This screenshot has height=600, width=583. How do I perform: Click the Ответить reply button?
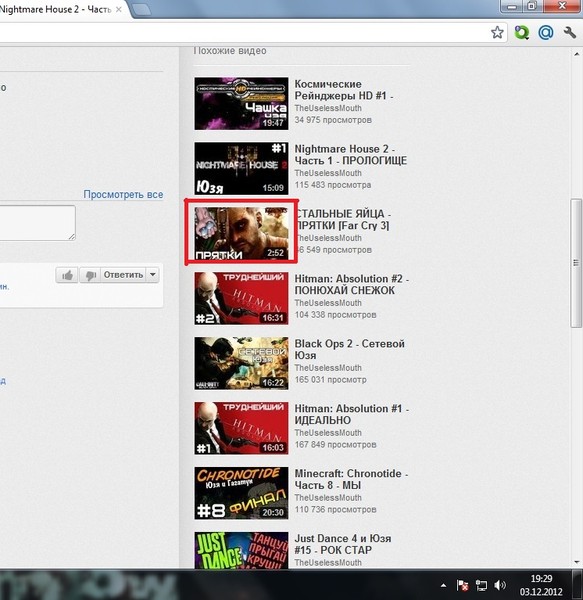coord(123,275)
